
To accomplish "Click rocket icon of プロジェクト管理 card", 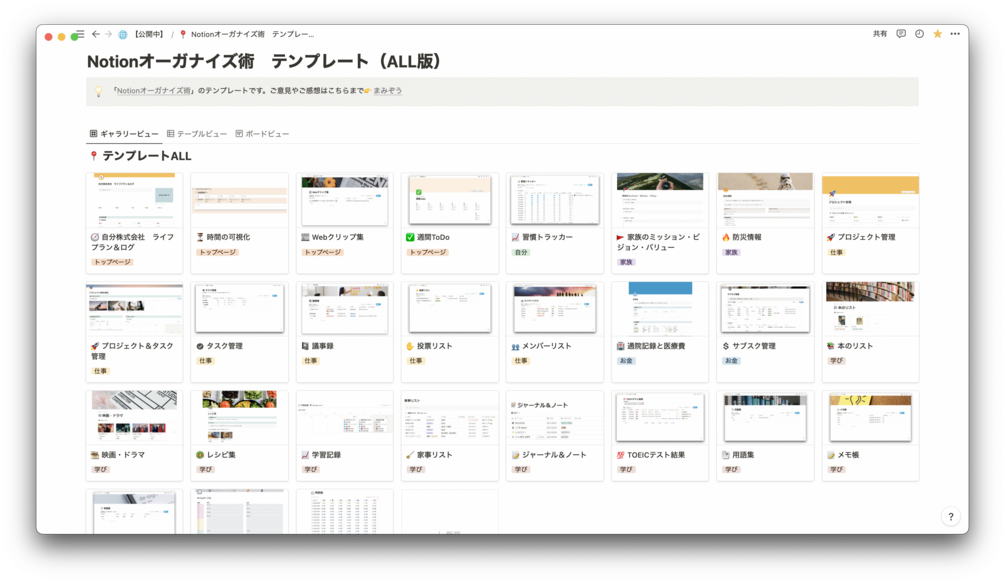I will (831, 237).
